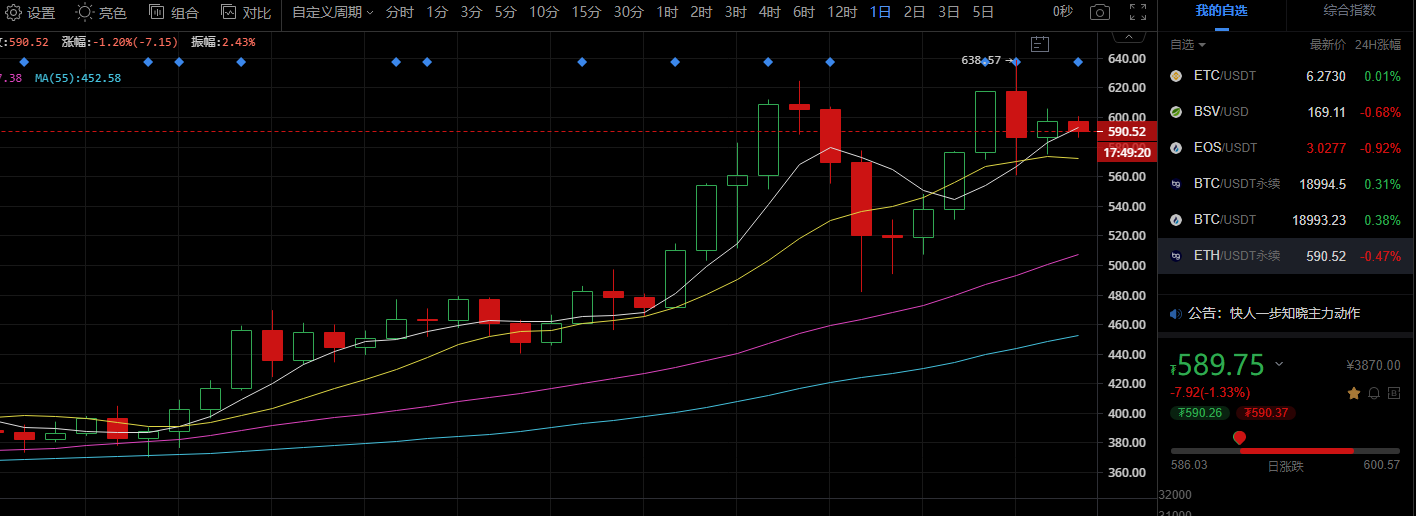Image resolution: width=1416 pixels, height=516 pixels.
Task: Click the 0秒 refresh countdown label
Action: 1063,13
